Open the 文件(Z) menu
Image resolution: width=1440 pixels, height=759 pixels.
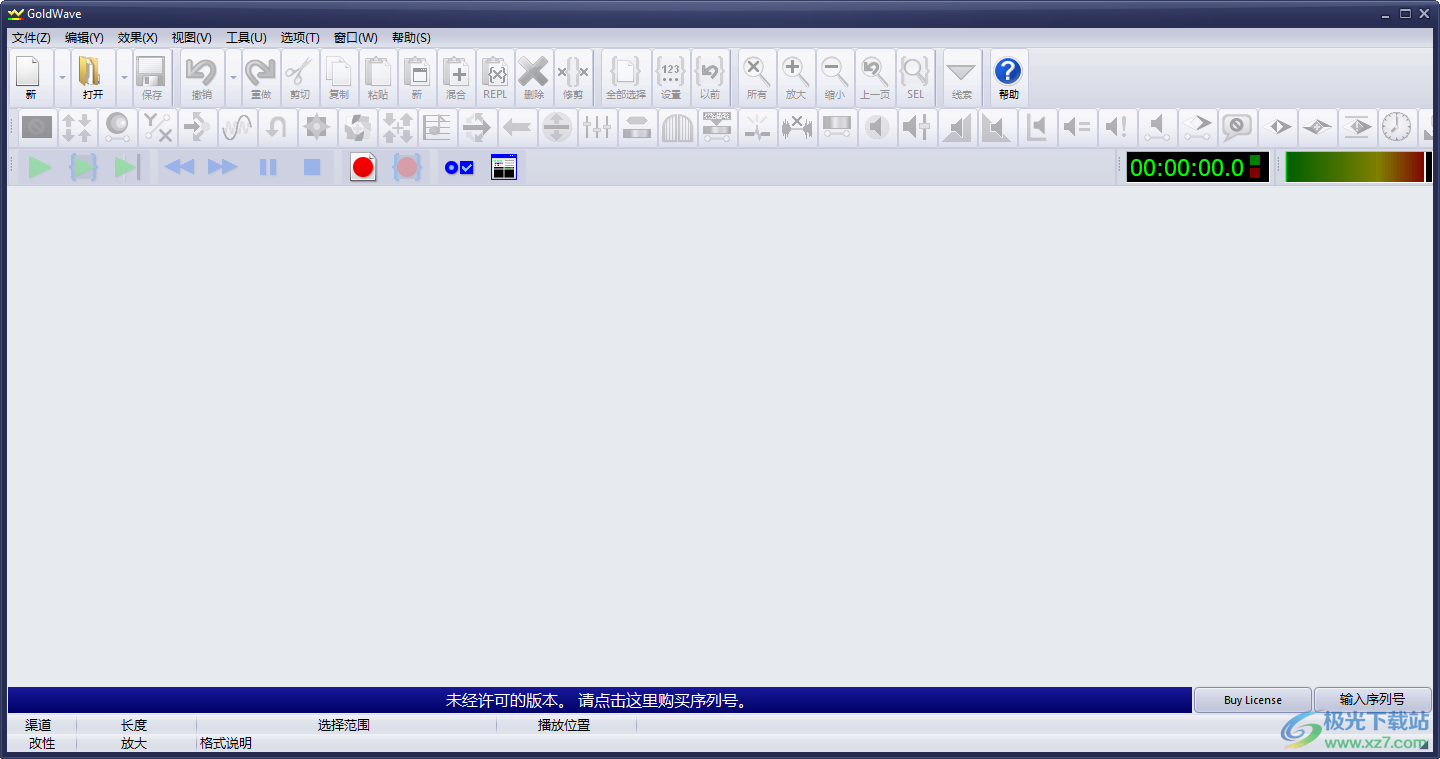click(31, 38)
